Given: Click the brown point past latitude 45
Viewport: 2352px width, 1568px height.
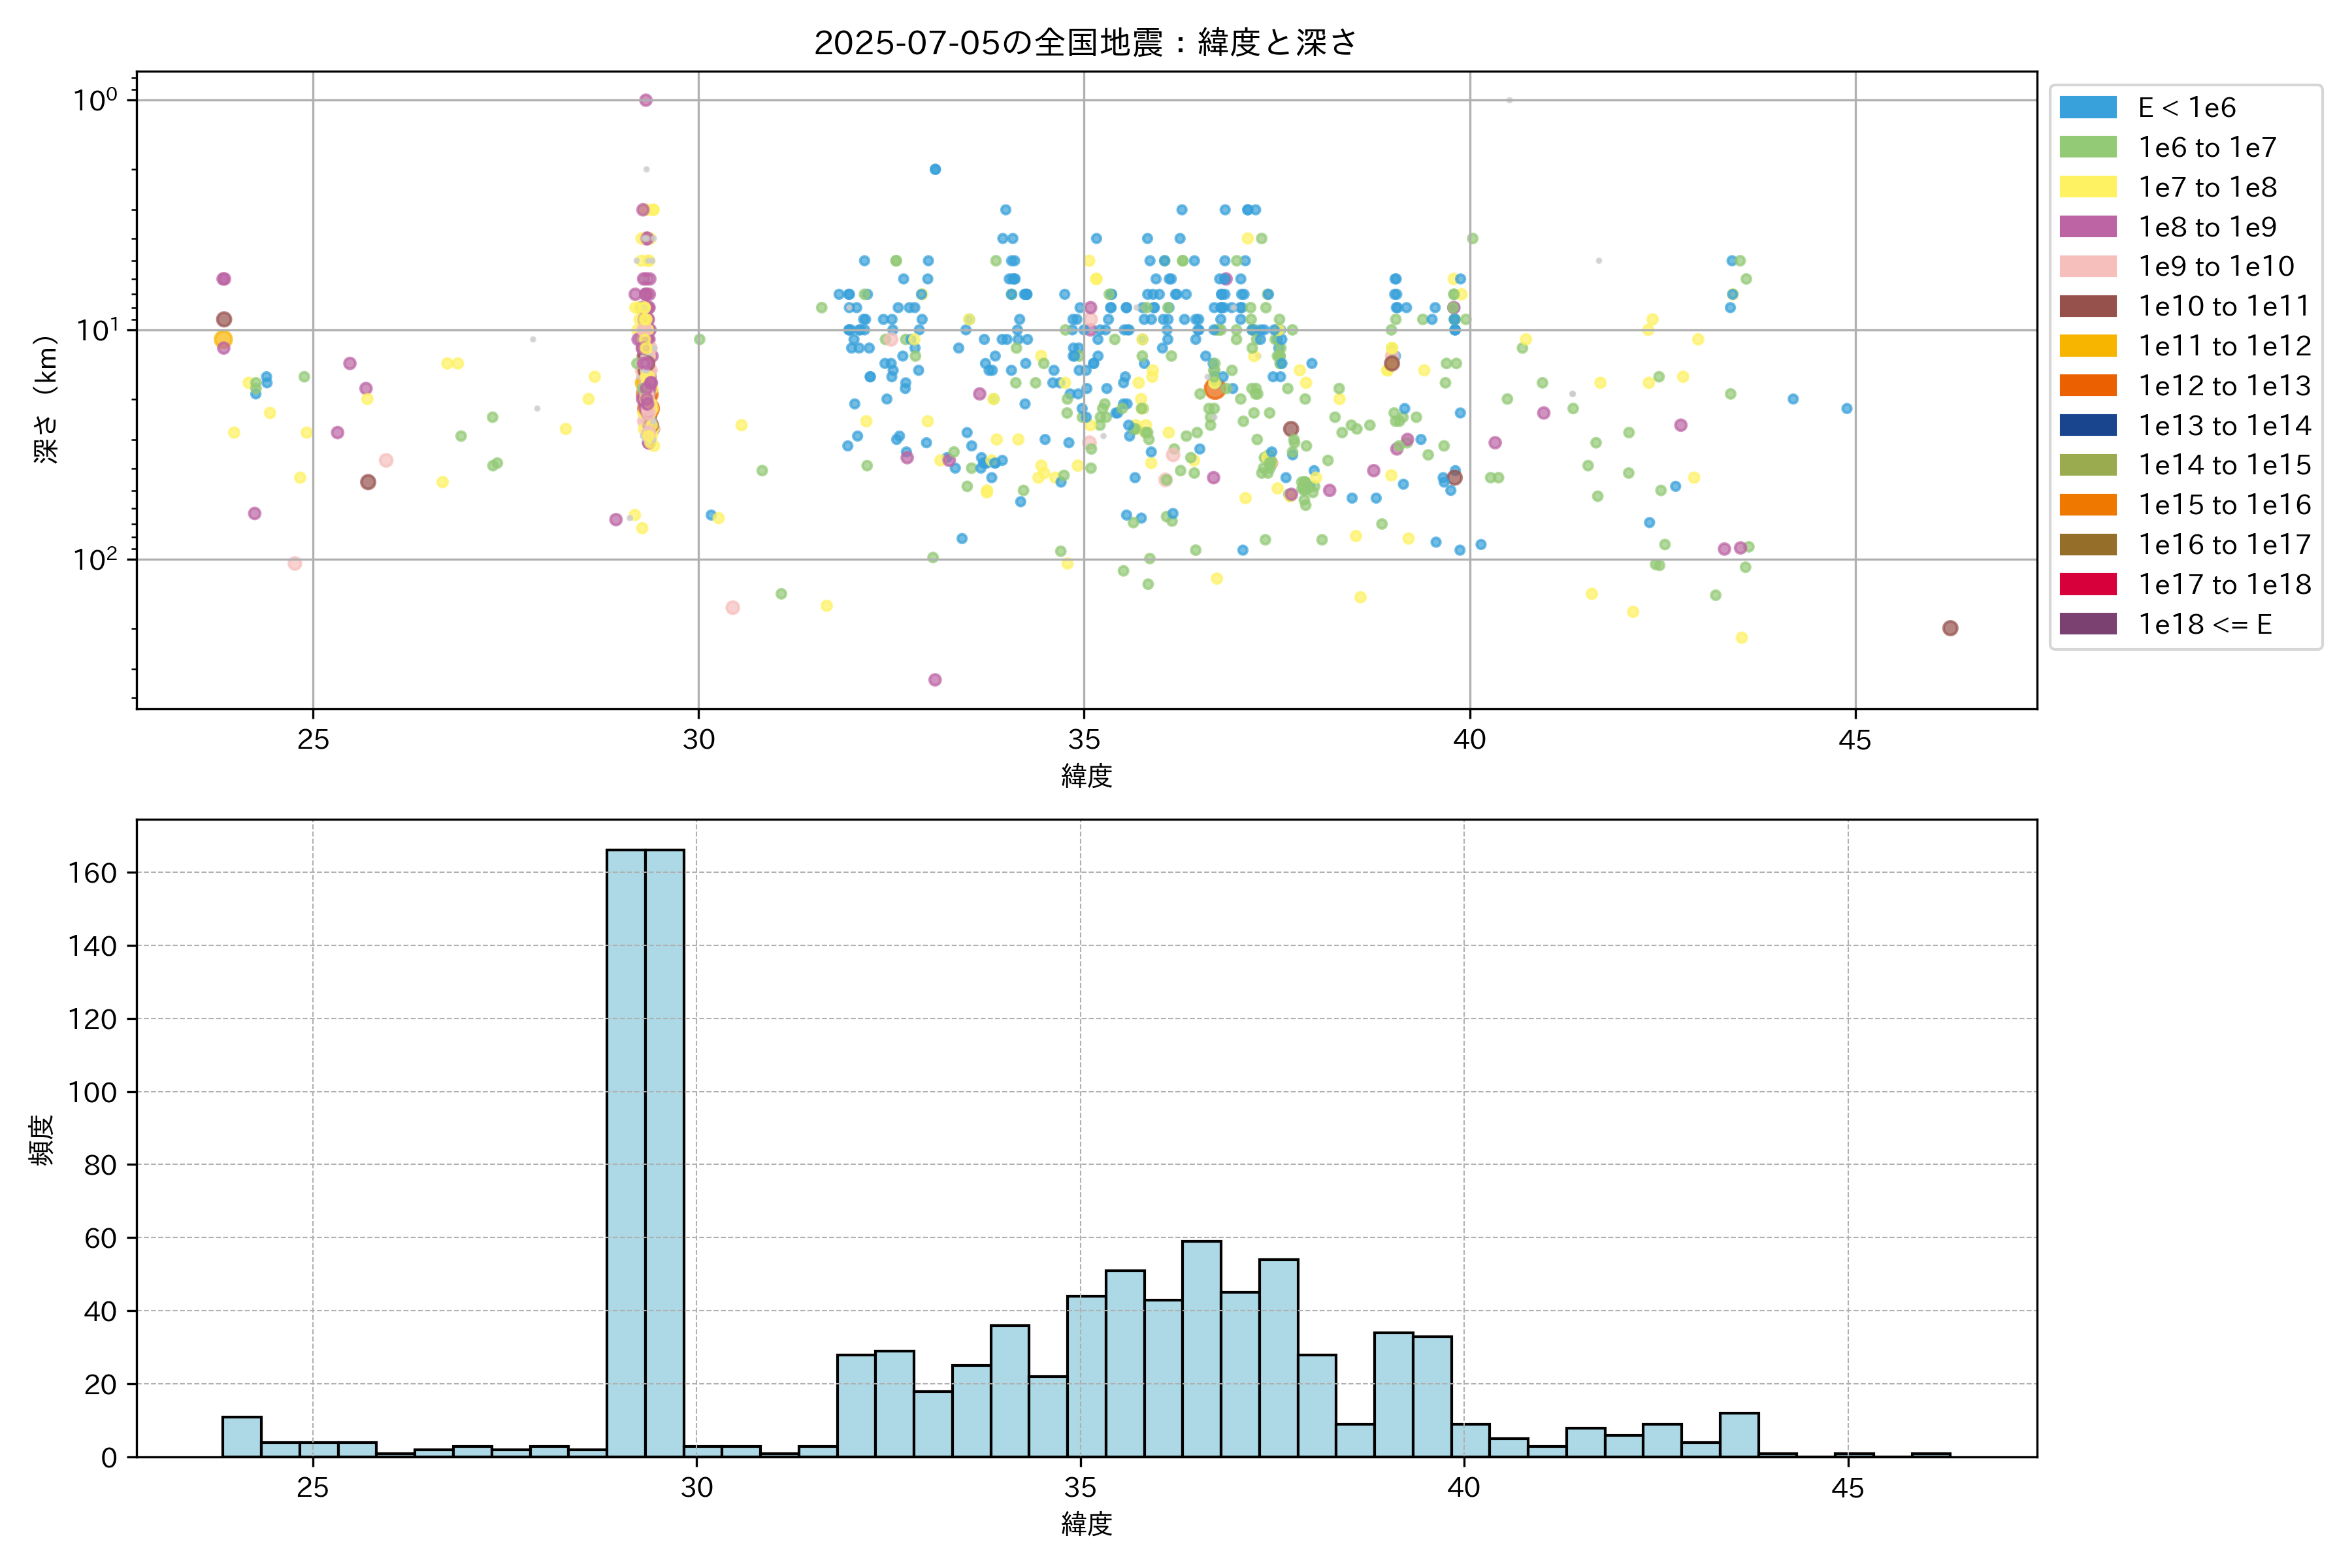Looking at the screenshot, I should coord(1949,628).
